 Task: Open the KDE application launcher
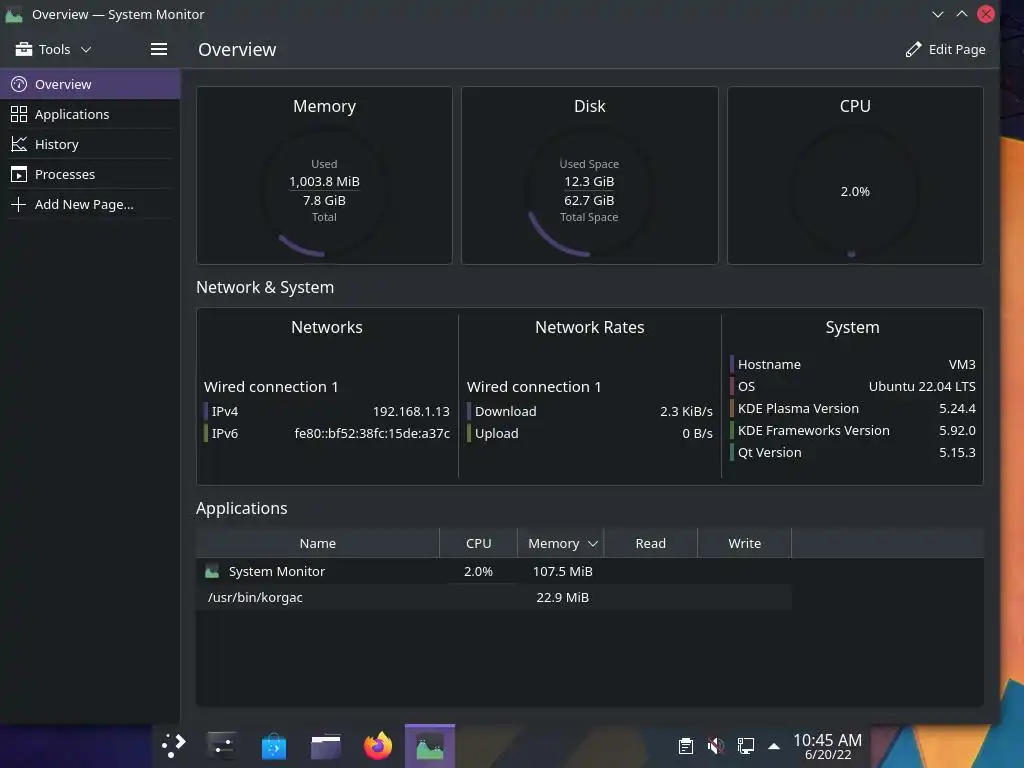pyautogui.click(x=174, y=745)
